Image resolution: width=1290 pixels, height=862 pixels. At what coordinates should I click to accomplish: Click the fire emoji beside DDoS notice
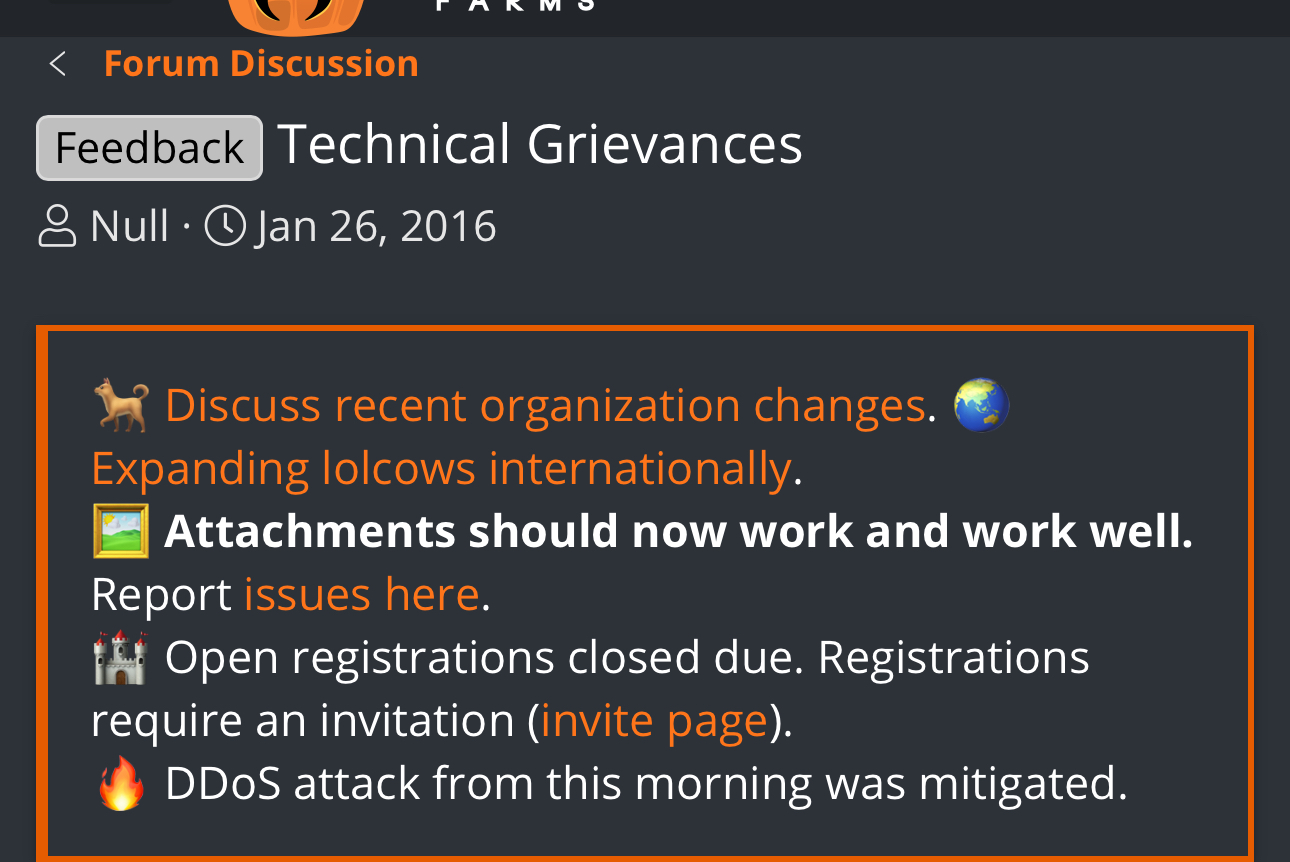[x=122, y=783]
